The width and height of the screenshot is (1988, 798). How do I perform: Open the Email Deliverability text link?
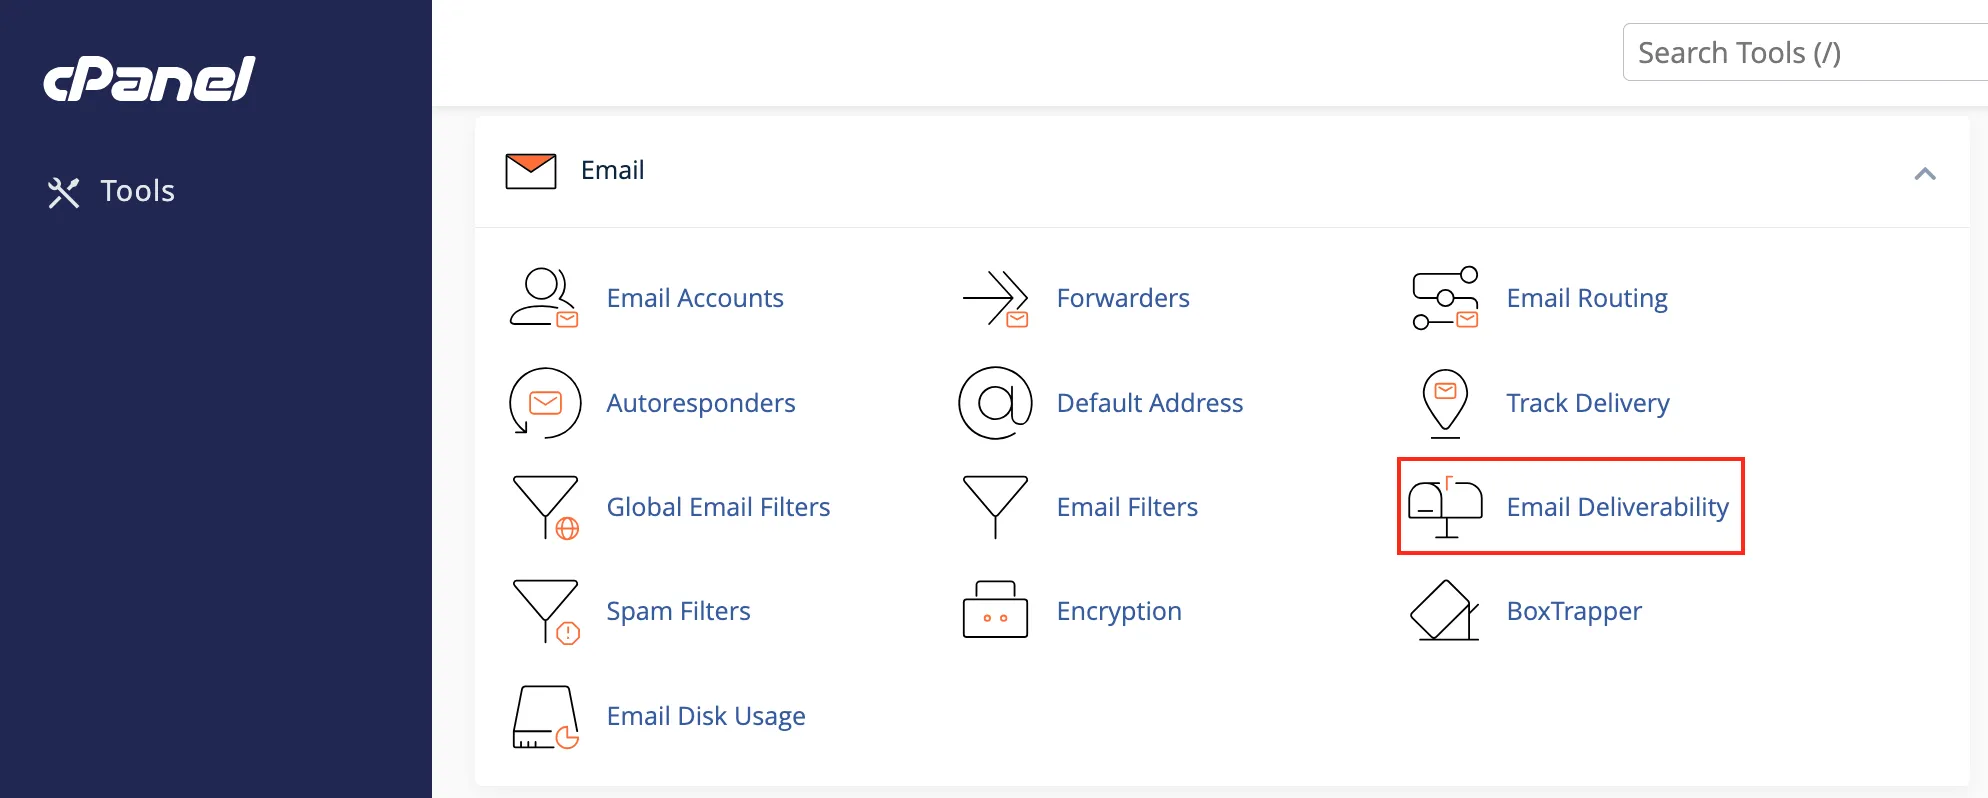point(1617,508)
